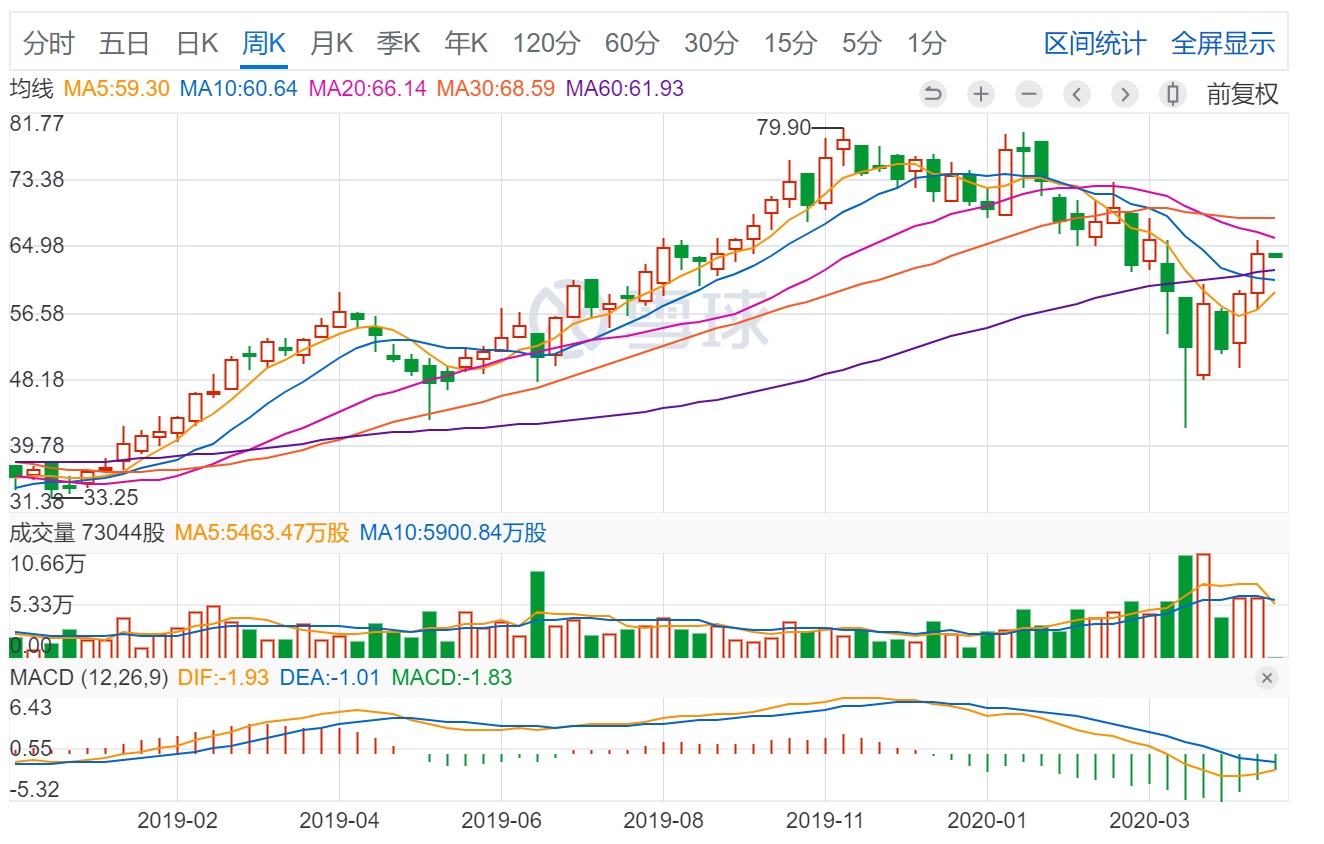The width and height of the screenshot is (1324, 844).
Task: Click the 区间统计 link
Action: (x=1095, y=43)
